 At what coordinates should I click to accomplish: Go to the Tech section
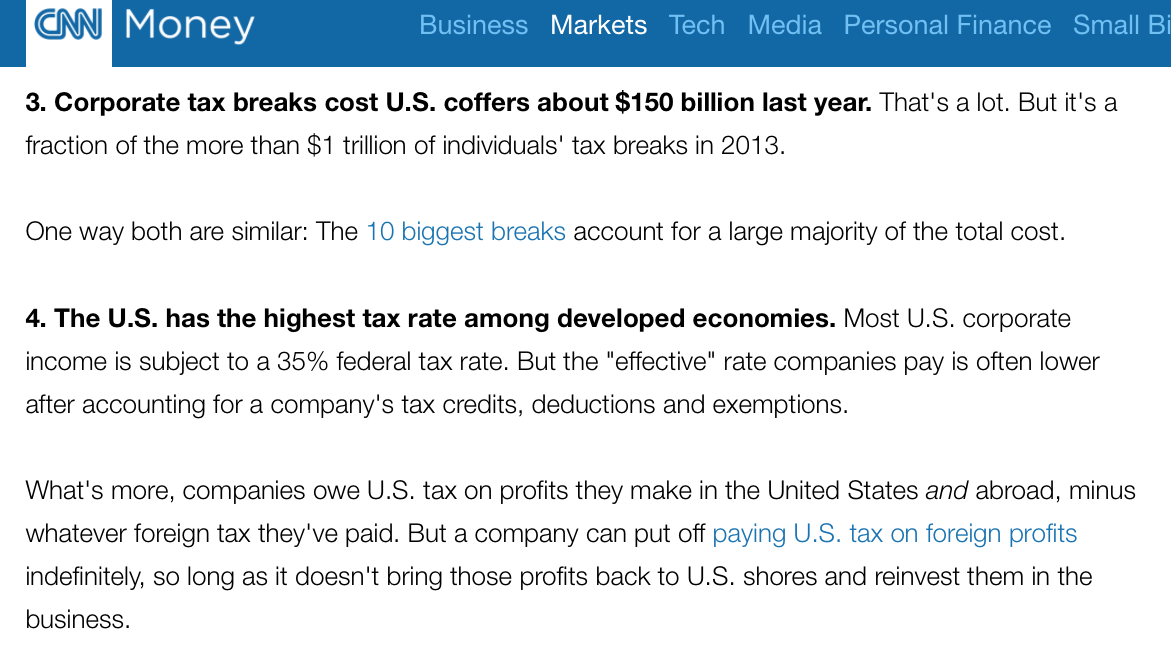coord(696,25)
